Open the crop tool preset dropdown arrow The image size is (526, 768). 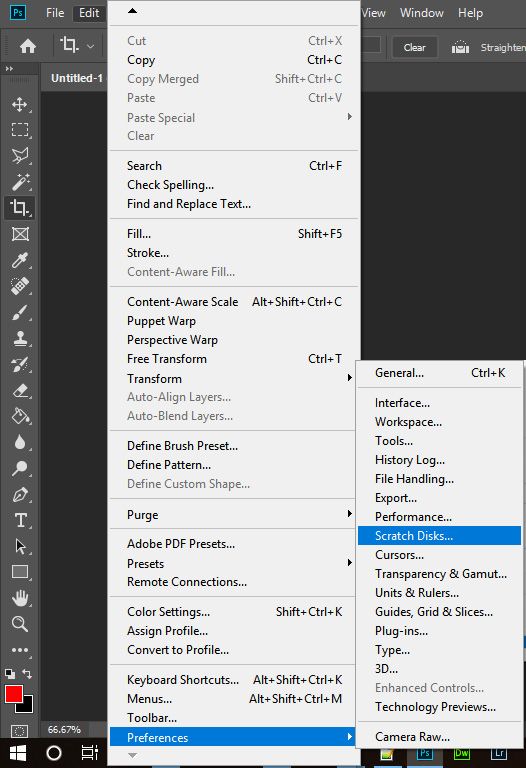pos(90,47)
